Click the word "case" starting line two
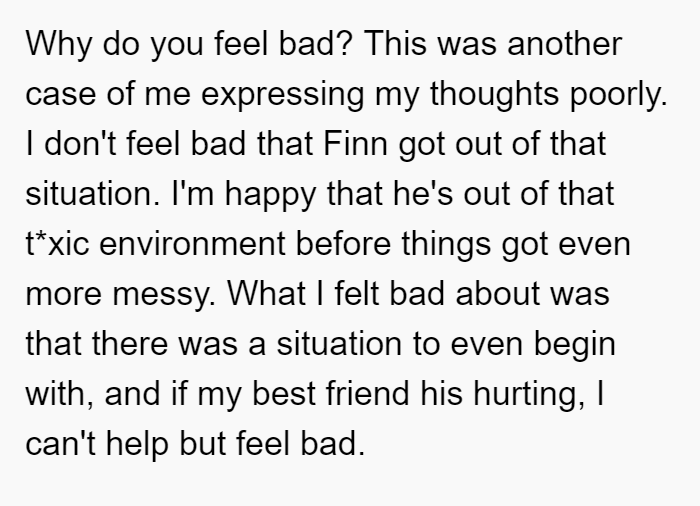The image size is (700, 506). [61, 96]
